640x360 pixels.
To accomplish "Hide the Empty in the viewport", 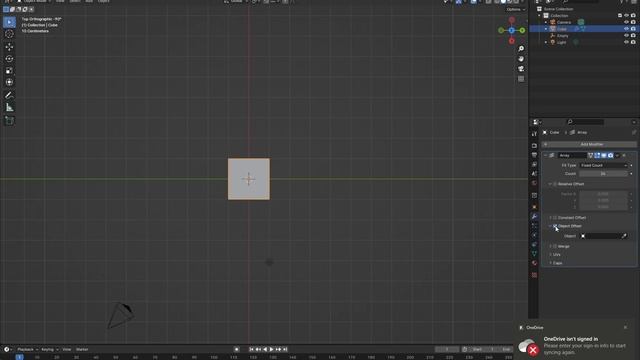I will (627, 36).
